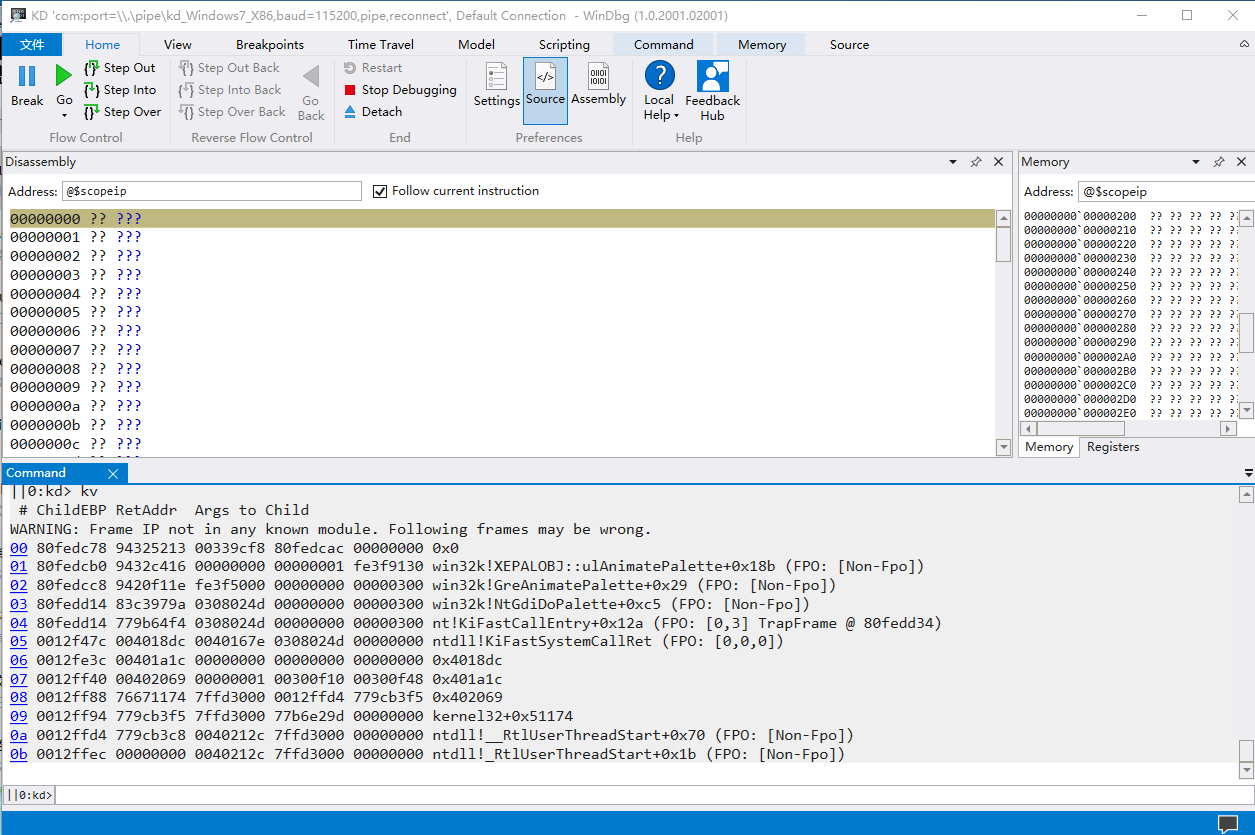Switch to the Command ribbon tab
The image size is (1255, 835).
(x=663, y=45)
